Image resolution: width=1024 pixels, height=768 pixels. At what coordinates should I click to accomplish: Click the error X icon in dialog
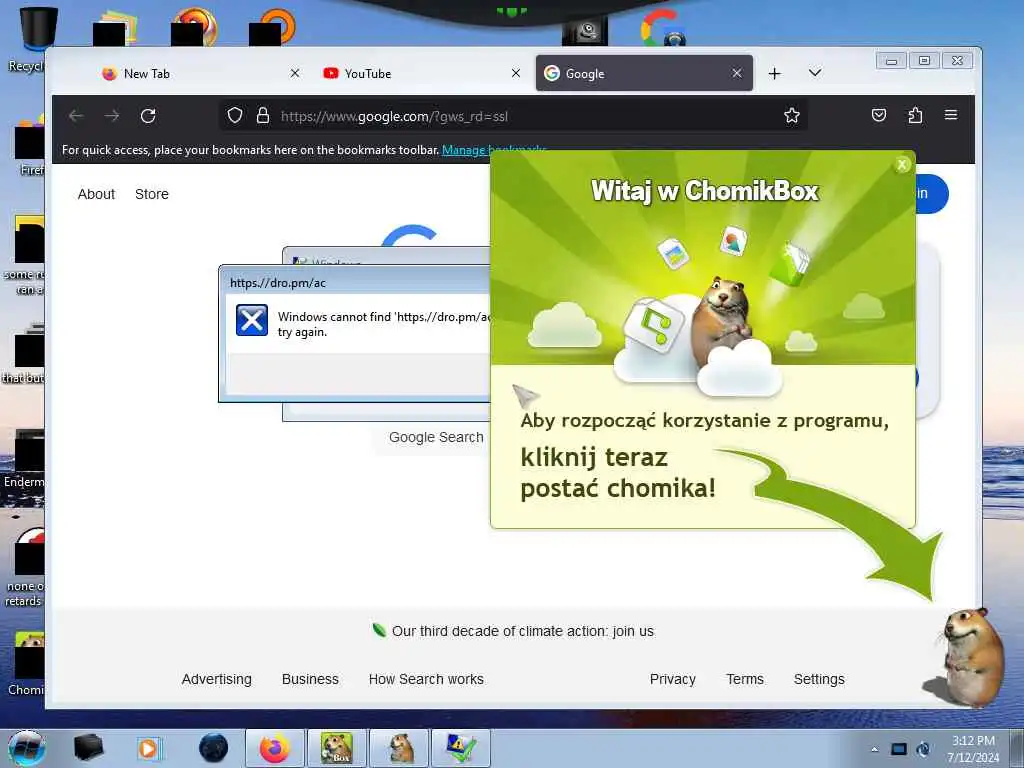pos(252,320)
